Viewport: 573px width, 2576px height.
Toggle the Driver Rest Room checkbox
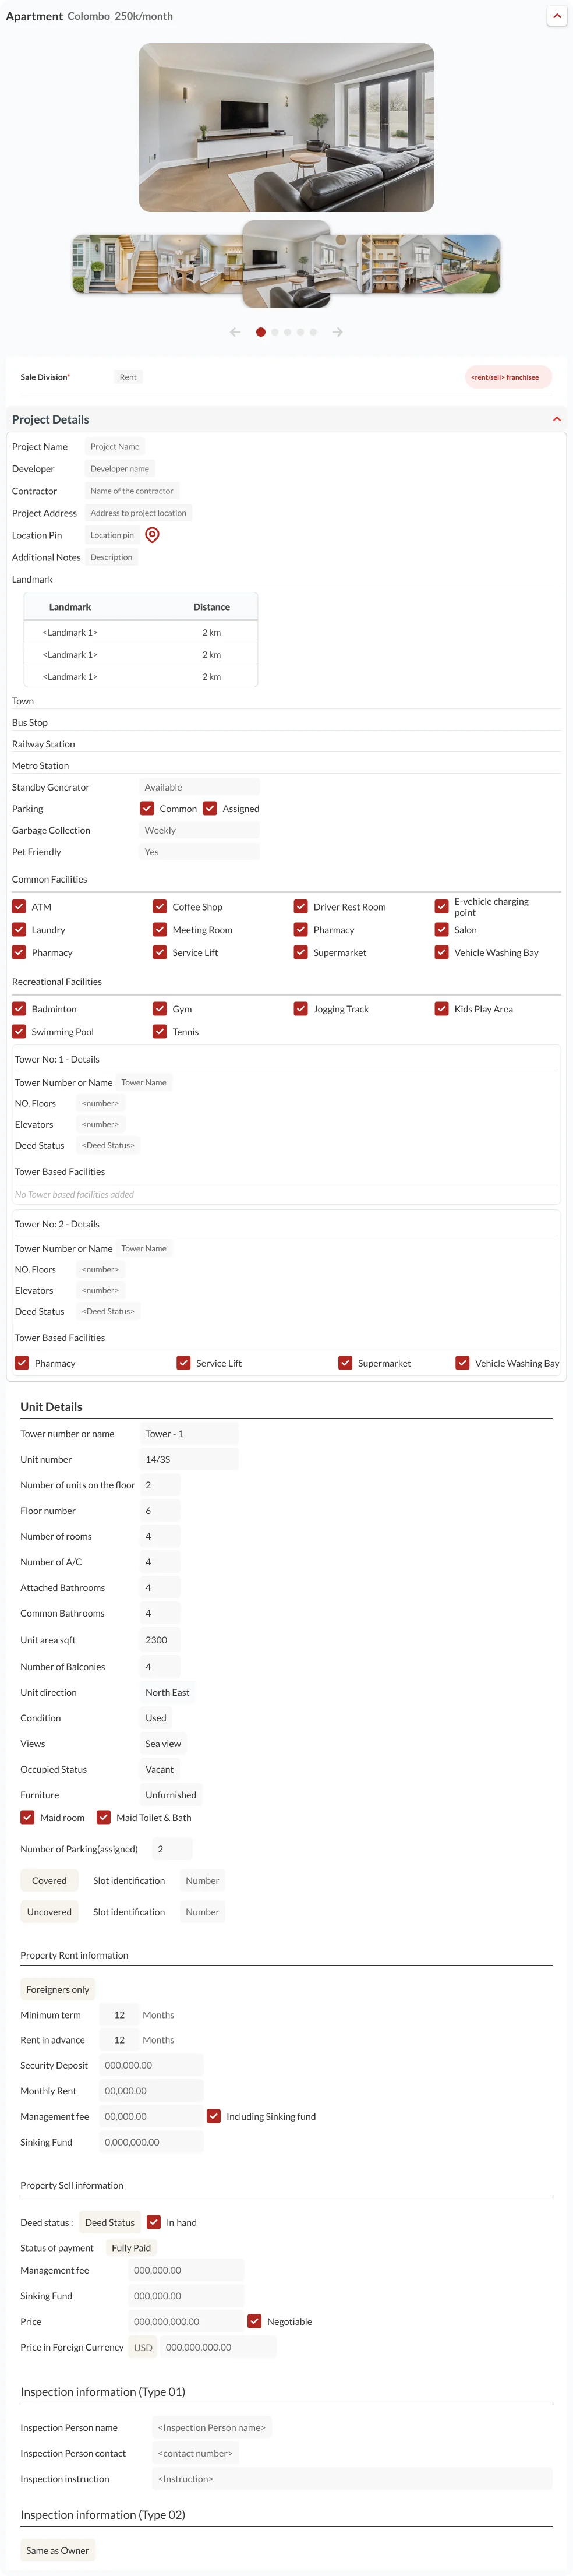[301, 906]
